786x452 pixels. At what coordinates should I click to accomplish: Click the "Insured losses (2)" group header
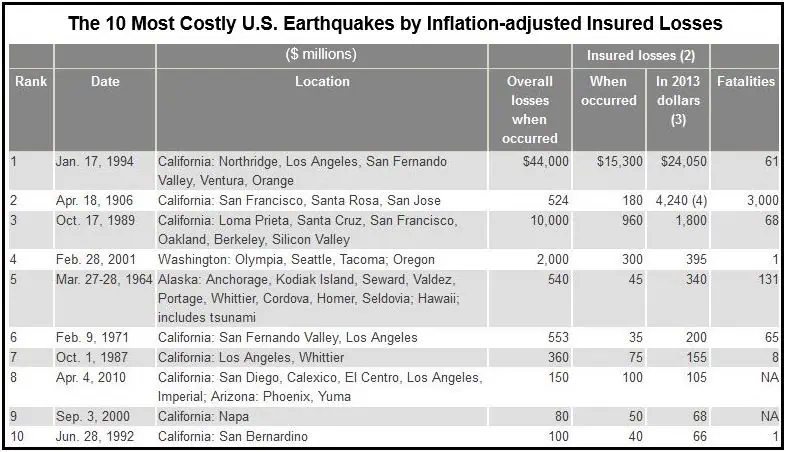pyautogui.click(x=638, y=55)
